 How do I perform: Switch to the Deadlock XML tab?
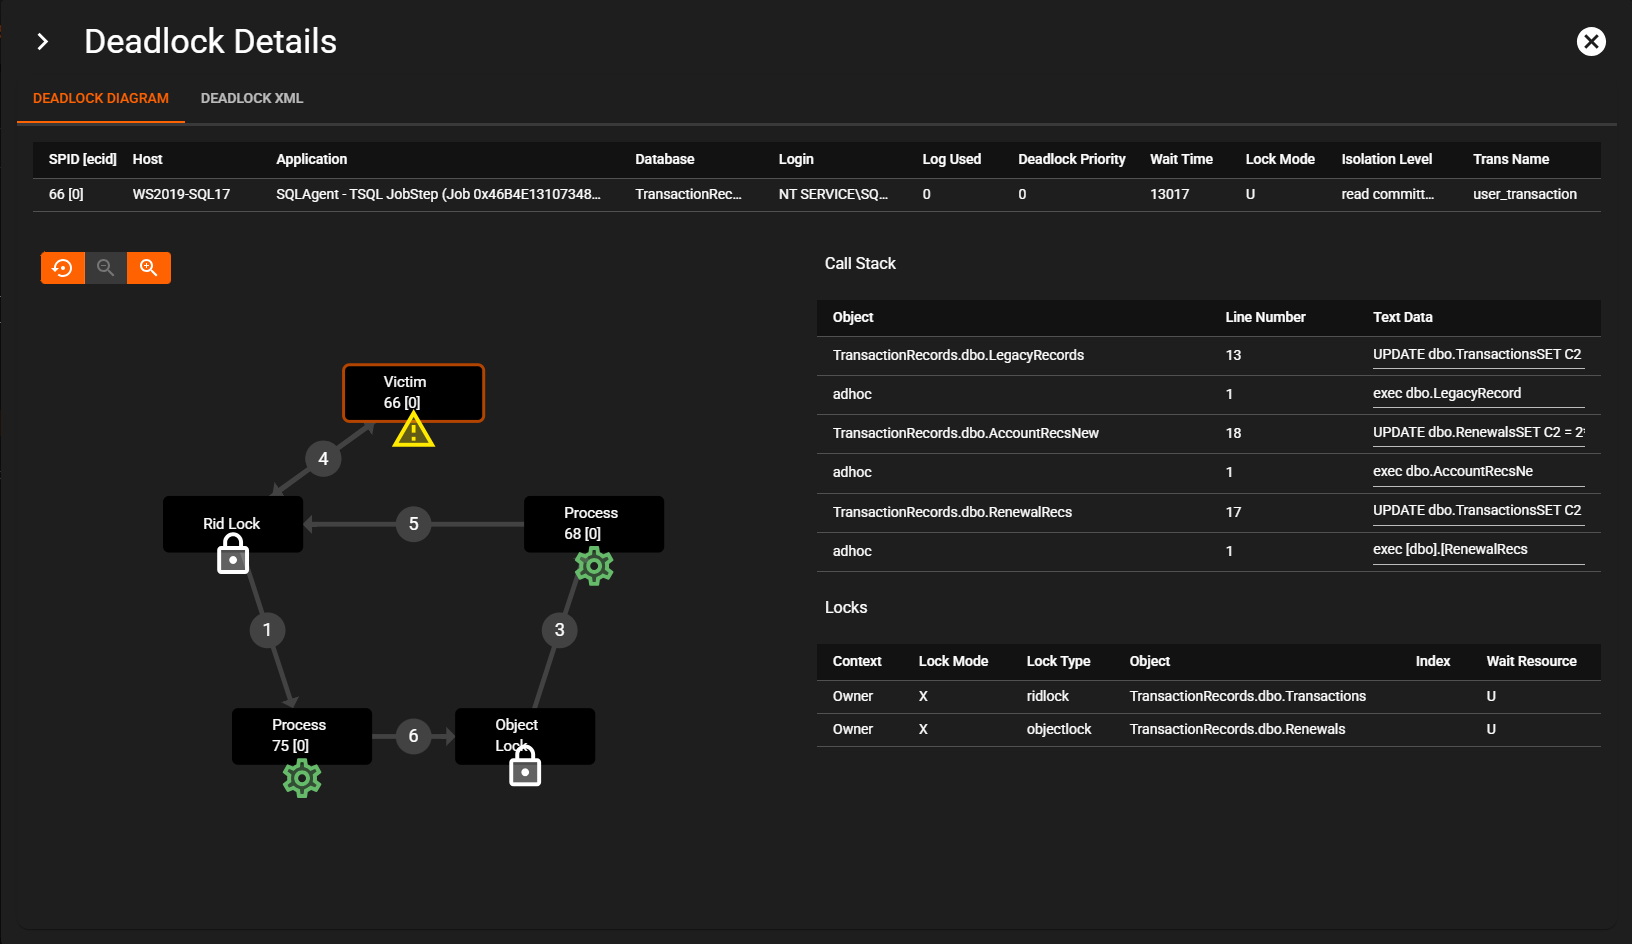252,98
